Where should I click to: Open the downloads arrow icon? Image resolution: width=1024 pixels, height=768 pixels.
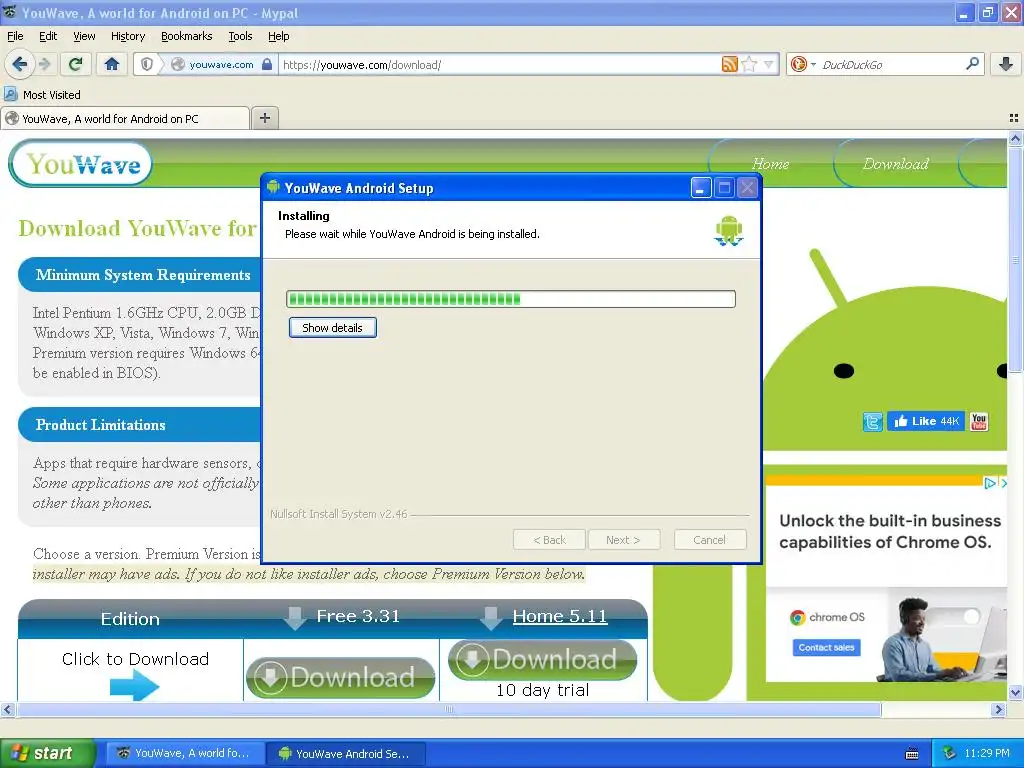[1006, 64]
